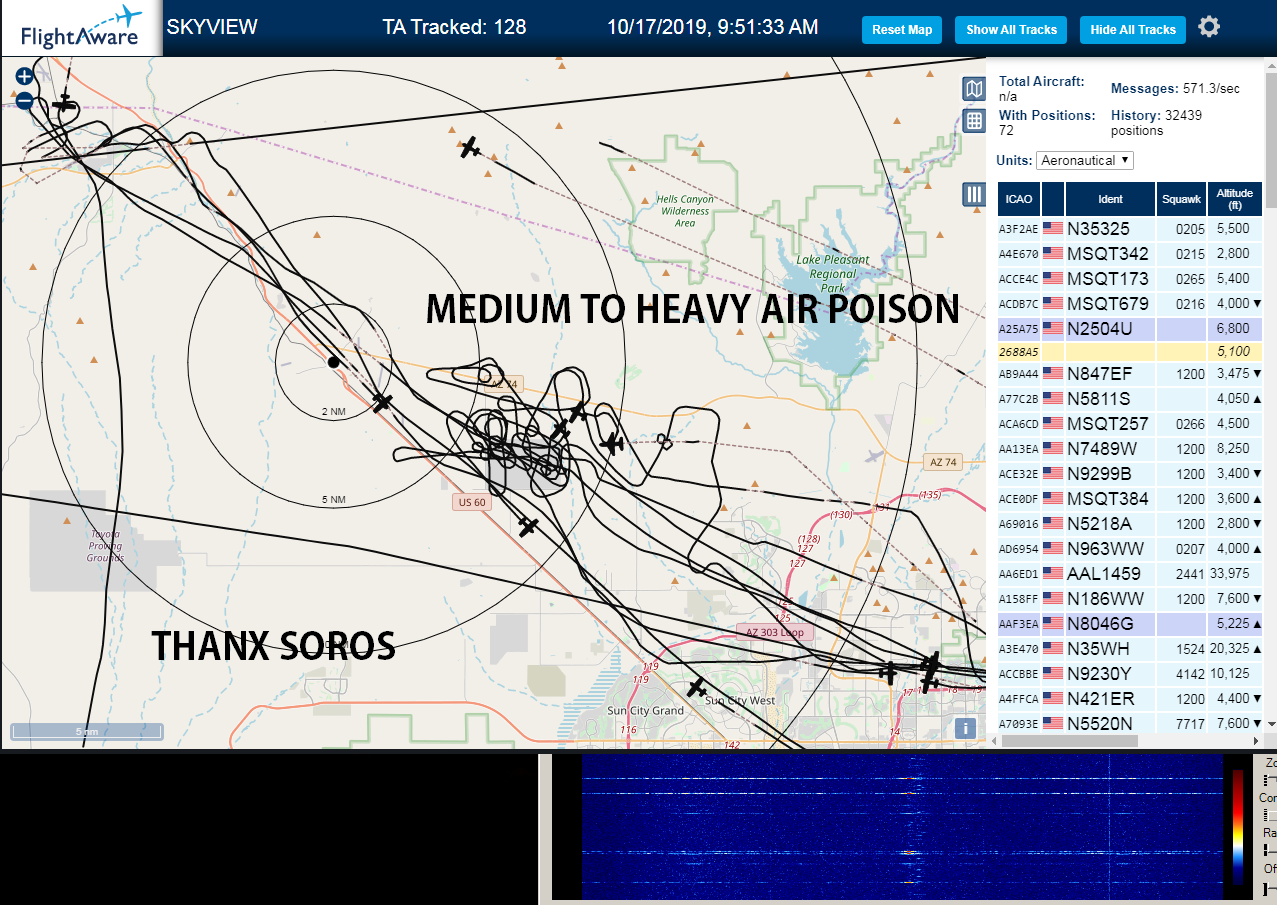Click the AZ 303 Loop road label
This screenshot has width=1277, height=905.
775,632
